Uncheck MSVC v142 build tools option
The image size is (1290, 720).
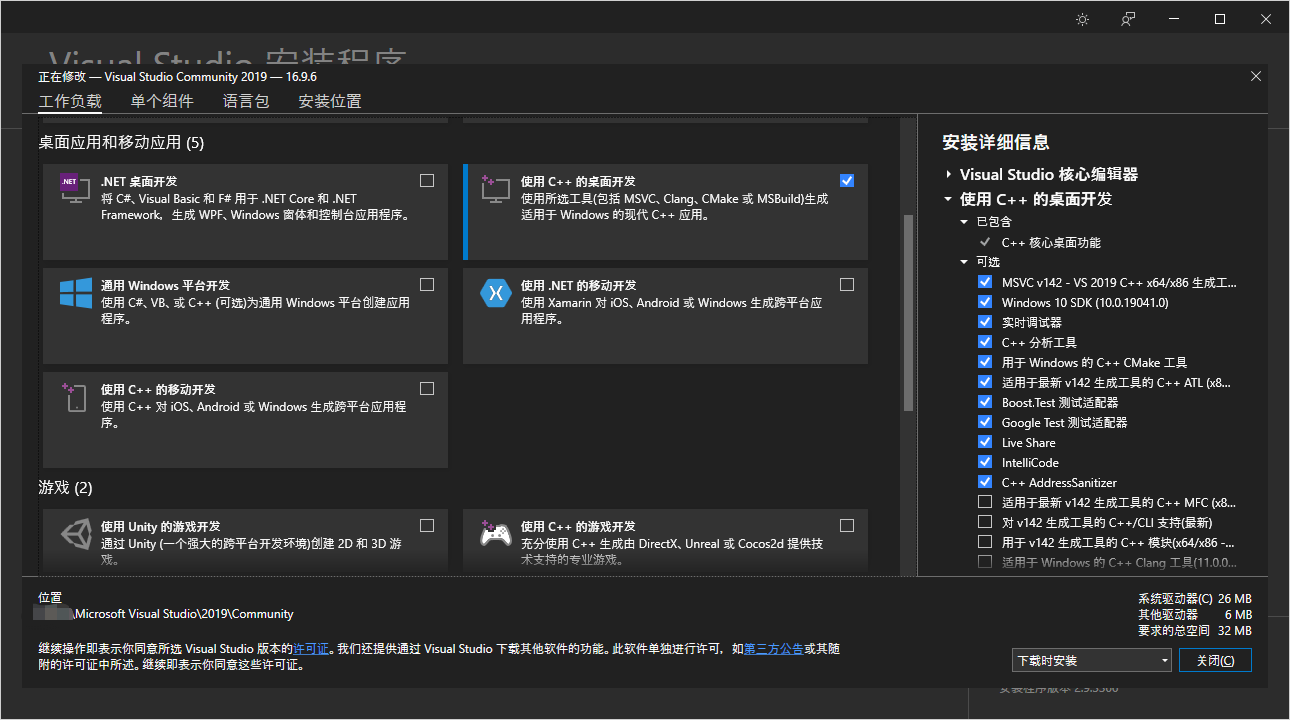(985, 282)
